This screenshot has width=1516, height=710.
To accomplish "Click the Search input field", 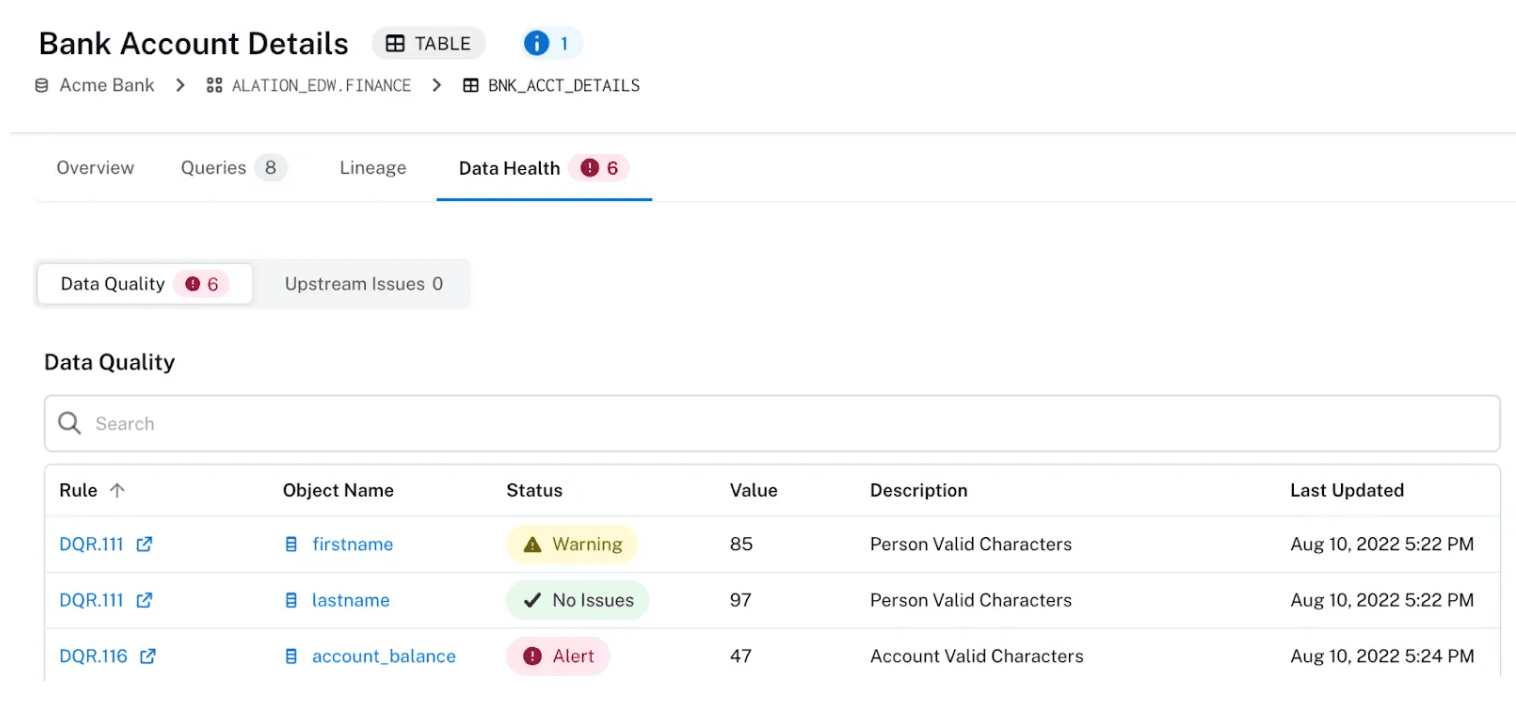I will (400, 423).
